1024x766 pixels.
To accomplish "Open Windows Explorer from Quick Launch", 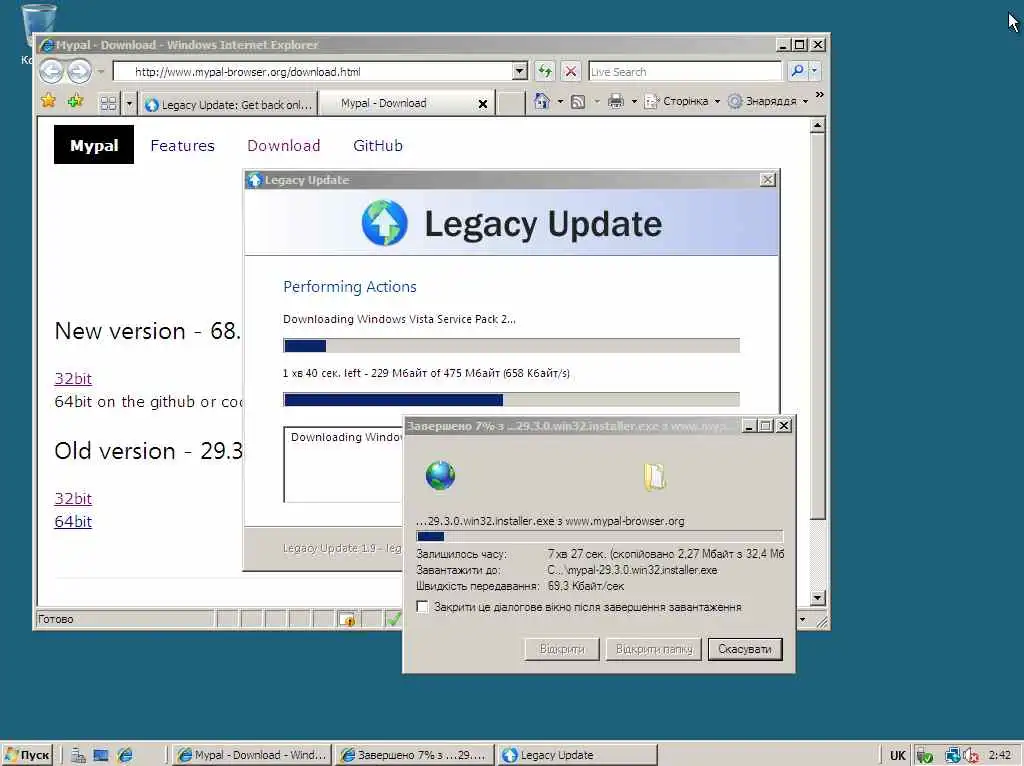I will [78, 756].
